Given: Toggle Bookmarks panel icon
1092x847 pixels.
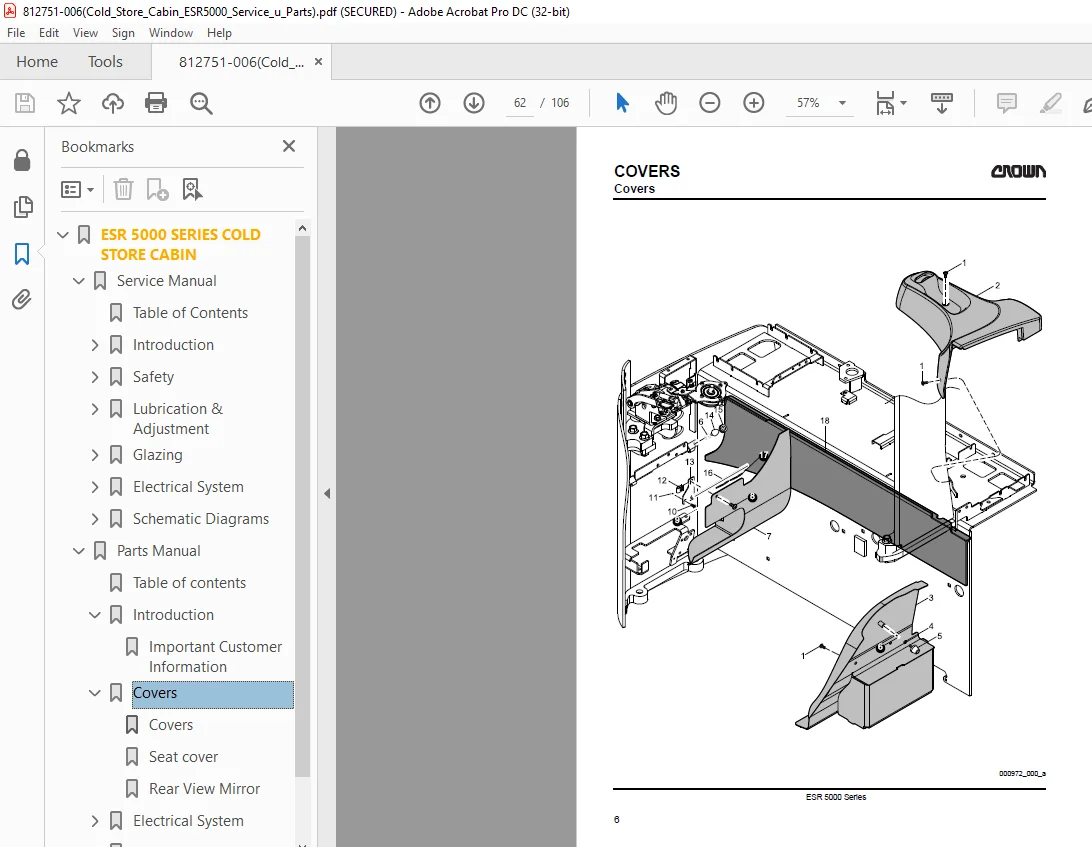Looking at the screenshot, I should (x=22, y=254).
